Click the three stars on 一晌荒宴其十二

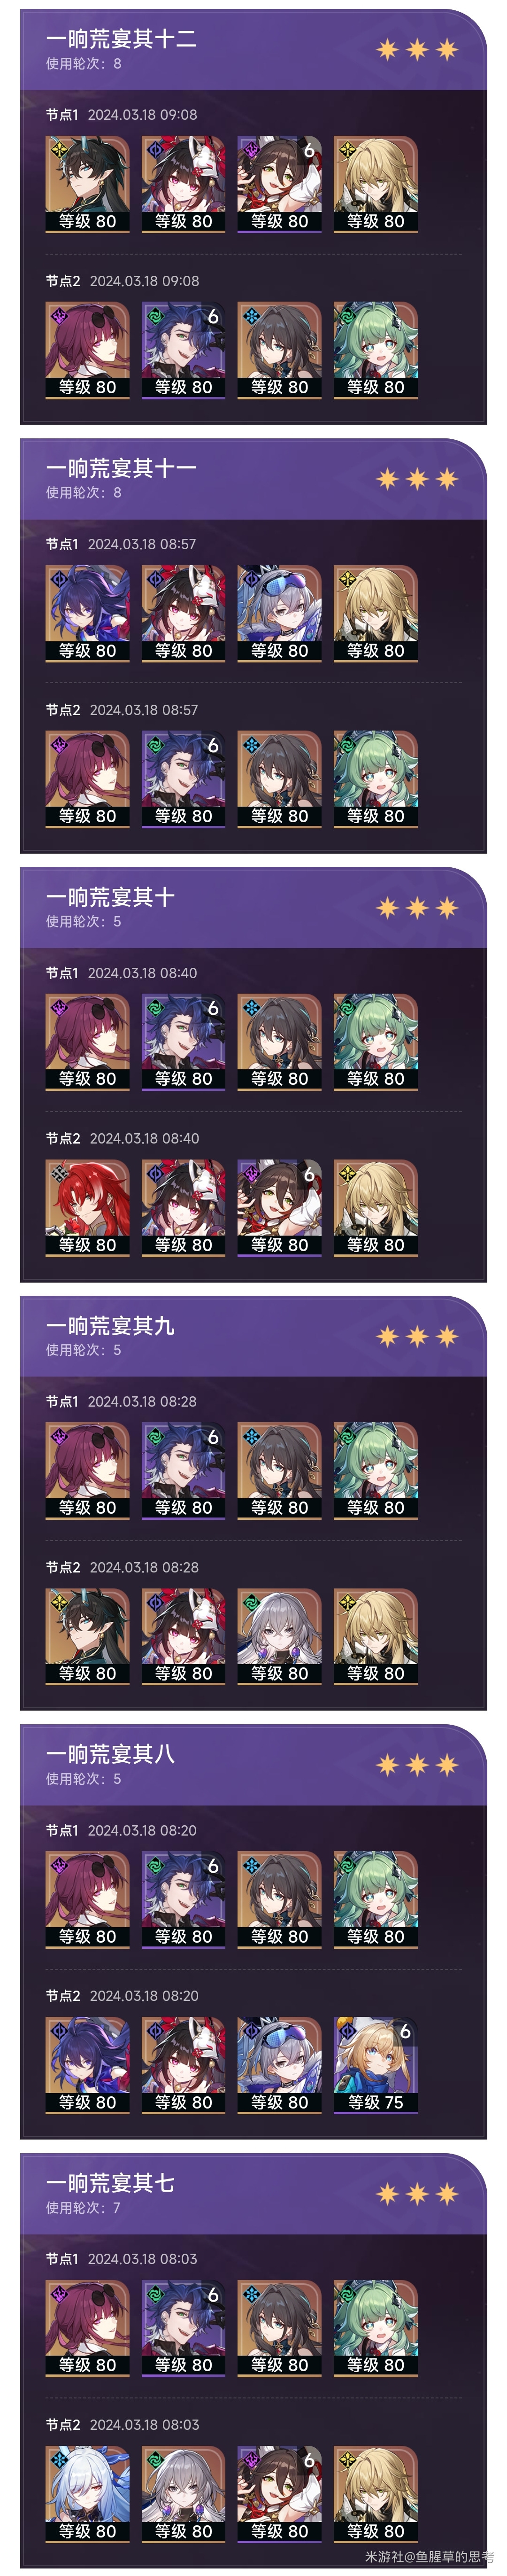[x=417, y=49]
